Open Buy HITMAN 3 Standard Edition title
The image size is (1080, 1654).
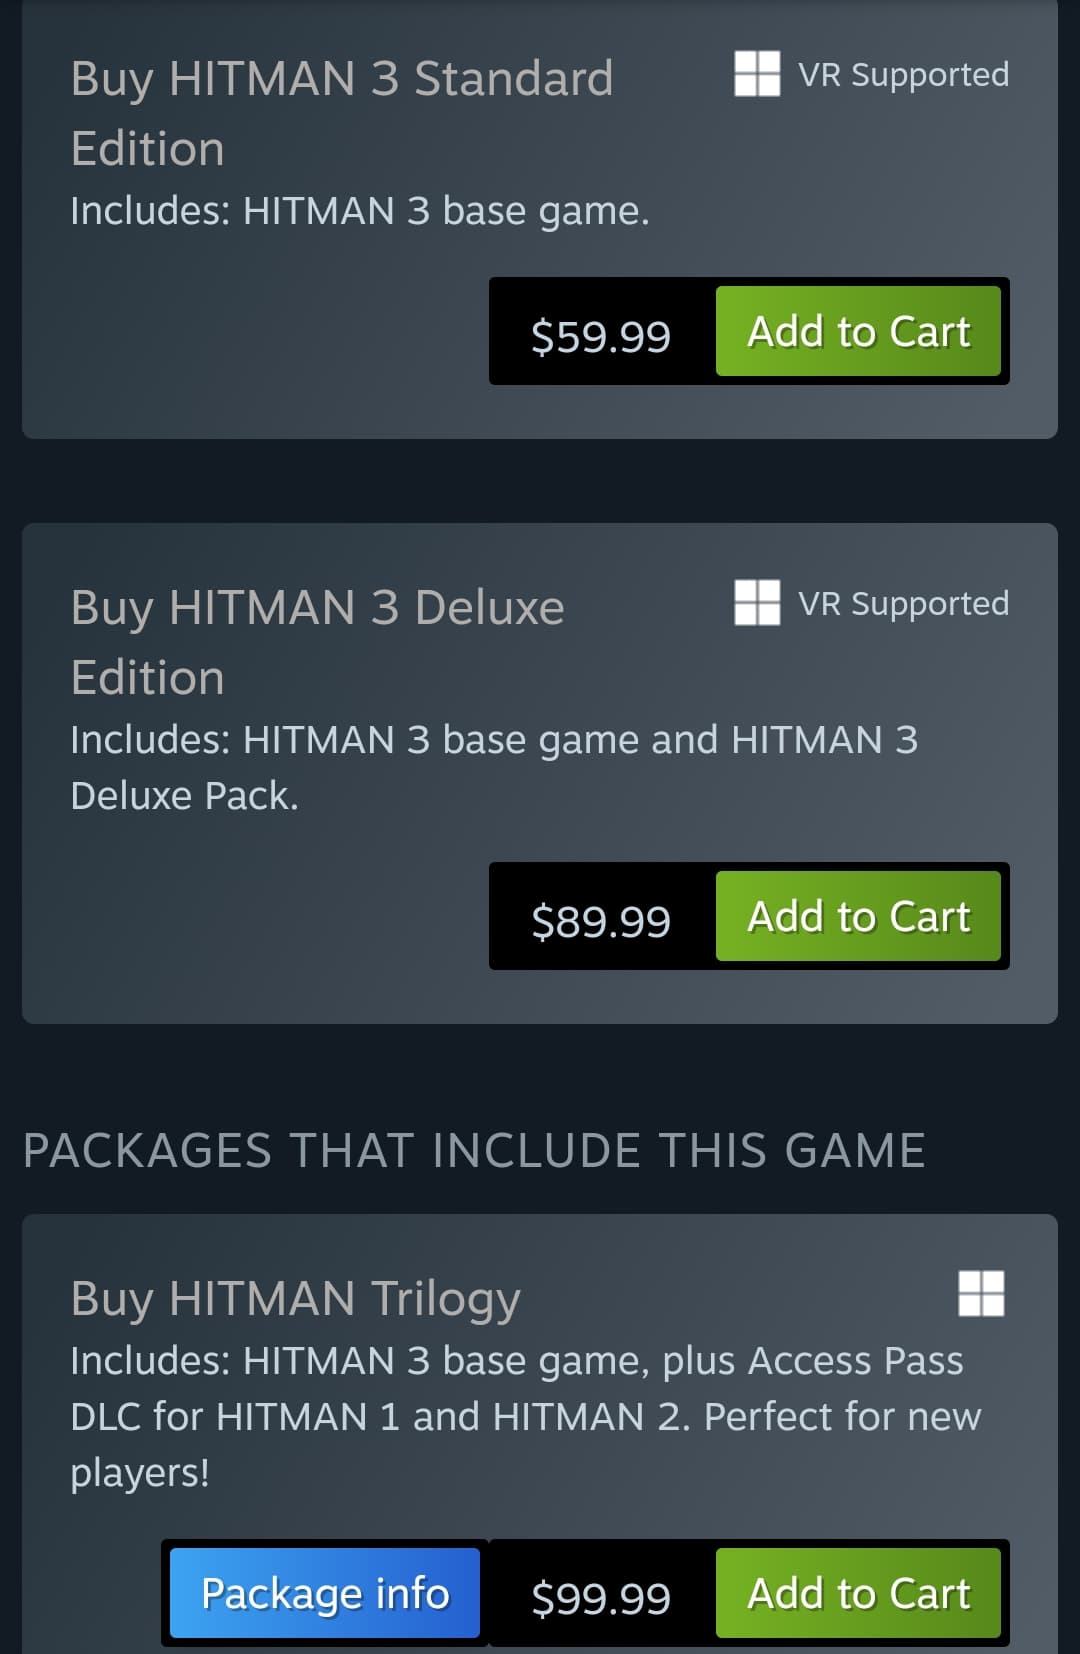point(342,113)
